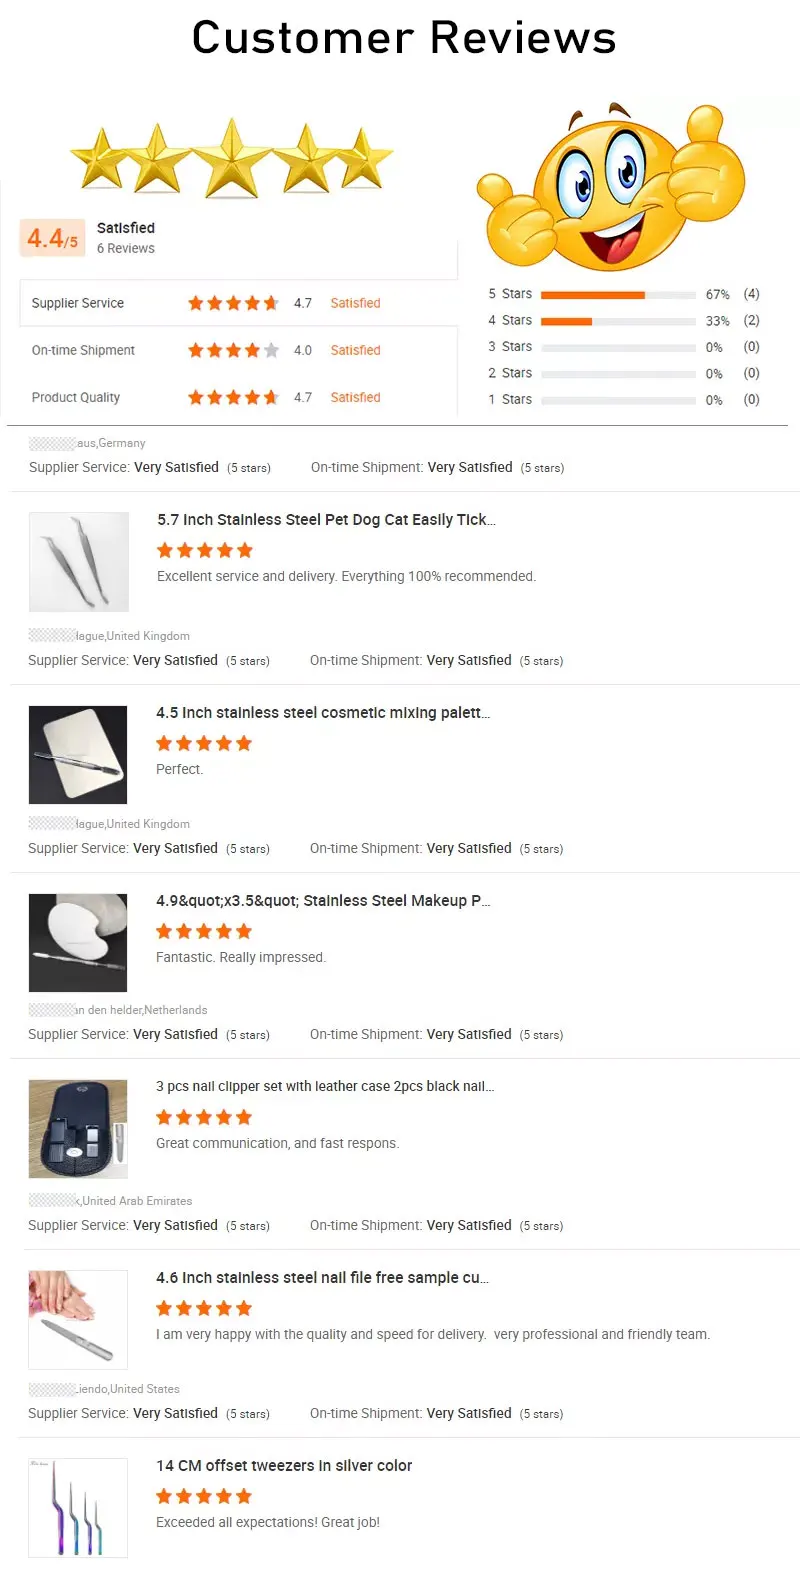Click the Product Quality star rating icons
The width and height of the screenshot is (800, 1580).
click(x=233, y=397)
